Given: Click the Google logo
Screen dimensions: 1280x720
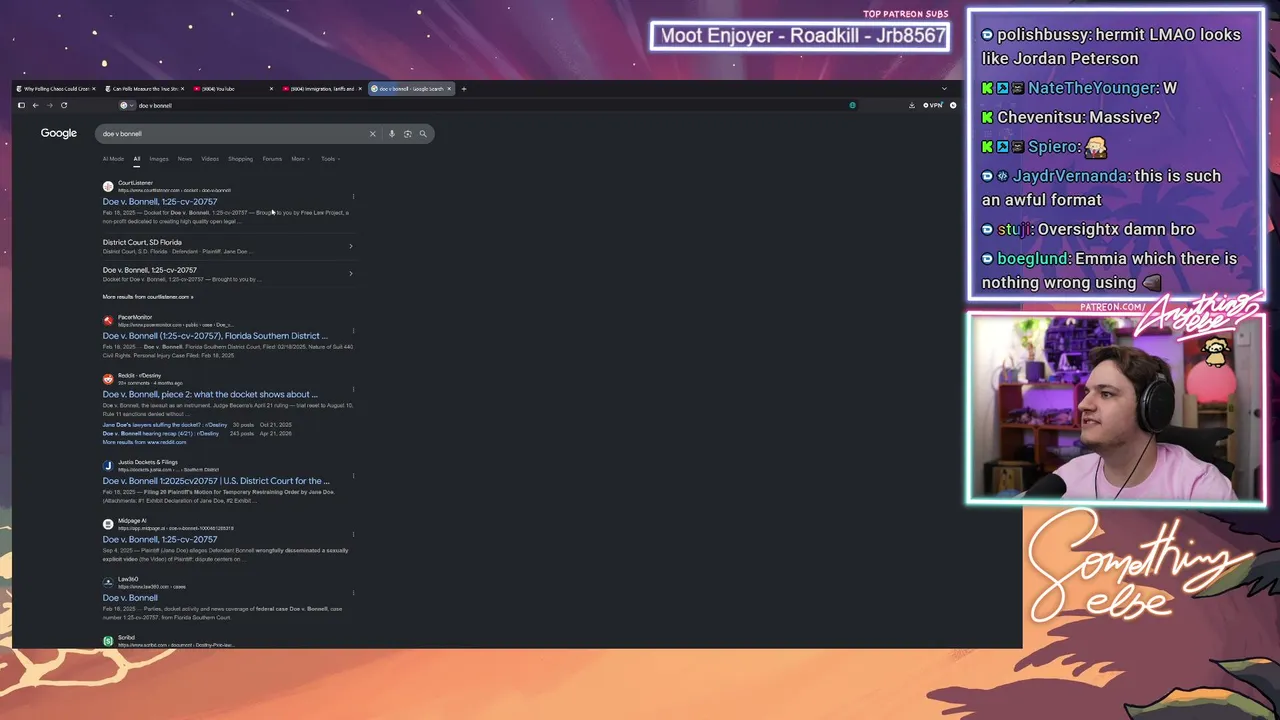Looking at the screenshot, I should point(59,133).
